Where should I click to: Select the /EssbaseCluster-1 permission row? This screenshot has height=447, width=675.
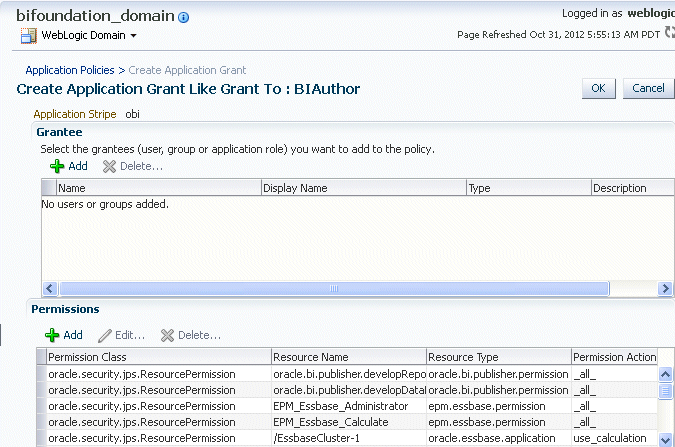pos(347,438)
